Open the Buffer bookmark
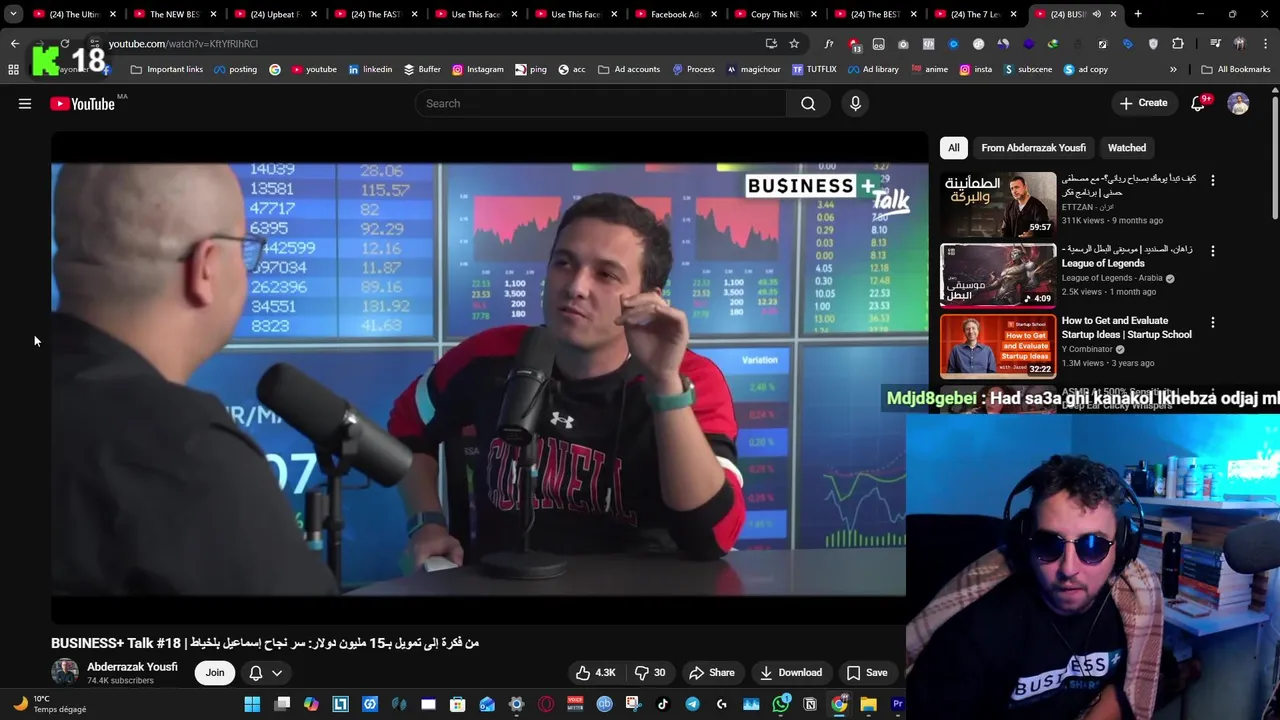Screen dimensions: 1280x720 point(422,69)
